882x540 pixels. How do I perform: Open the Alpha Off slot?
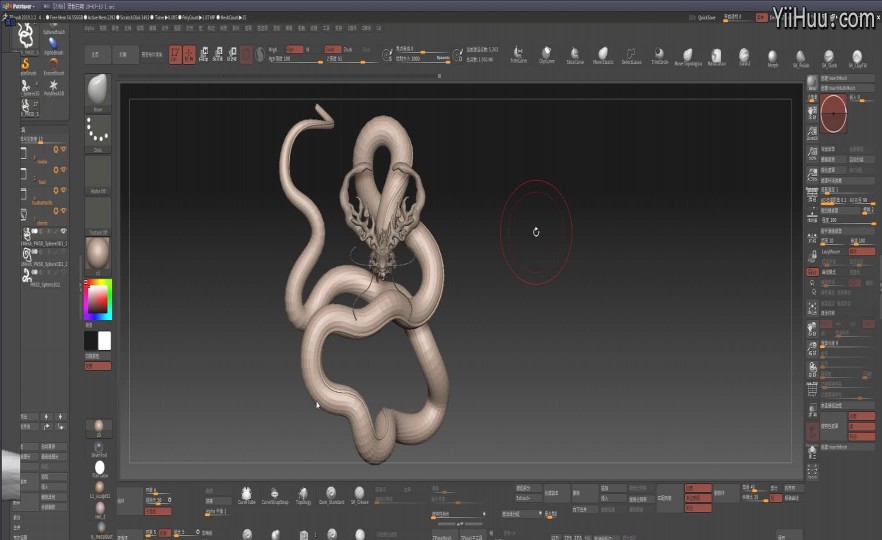point(98,175)
